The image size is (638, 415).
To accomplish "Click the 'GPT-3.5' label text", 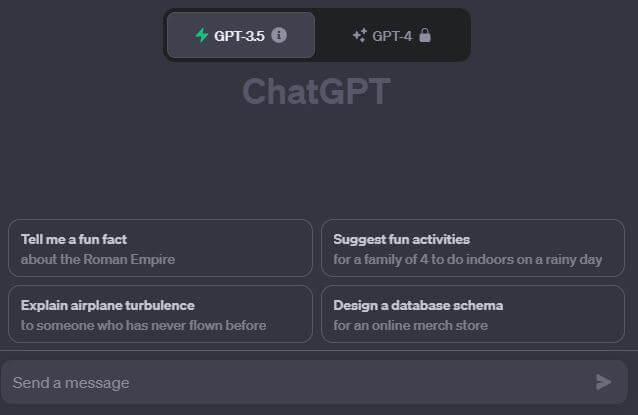I will coord(239,36).
